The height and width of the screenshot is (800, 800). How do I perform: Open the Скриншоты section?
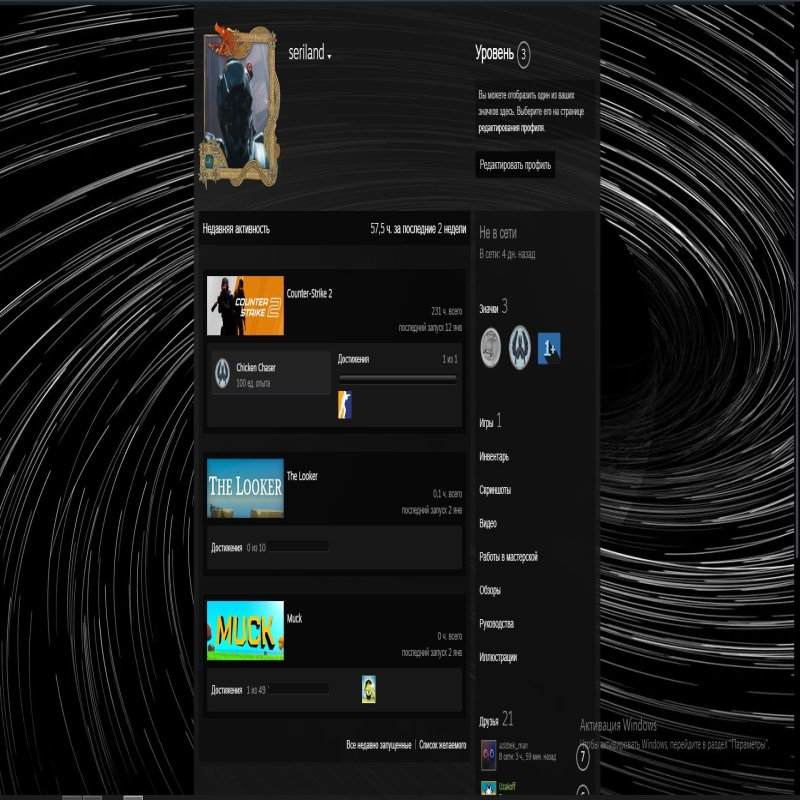click(x=495, y=490)
